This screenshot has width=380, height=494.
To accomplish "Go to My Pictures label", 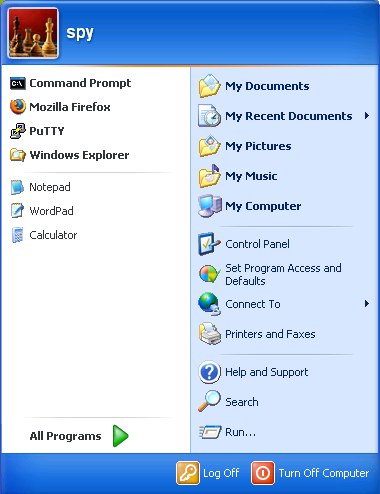I will (x=258, y=146).
